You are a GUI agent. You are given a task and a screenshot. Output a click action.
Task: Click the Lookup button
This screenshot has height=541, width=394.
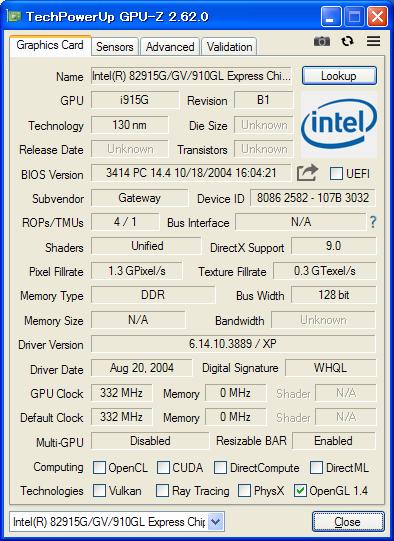[339, 76]
